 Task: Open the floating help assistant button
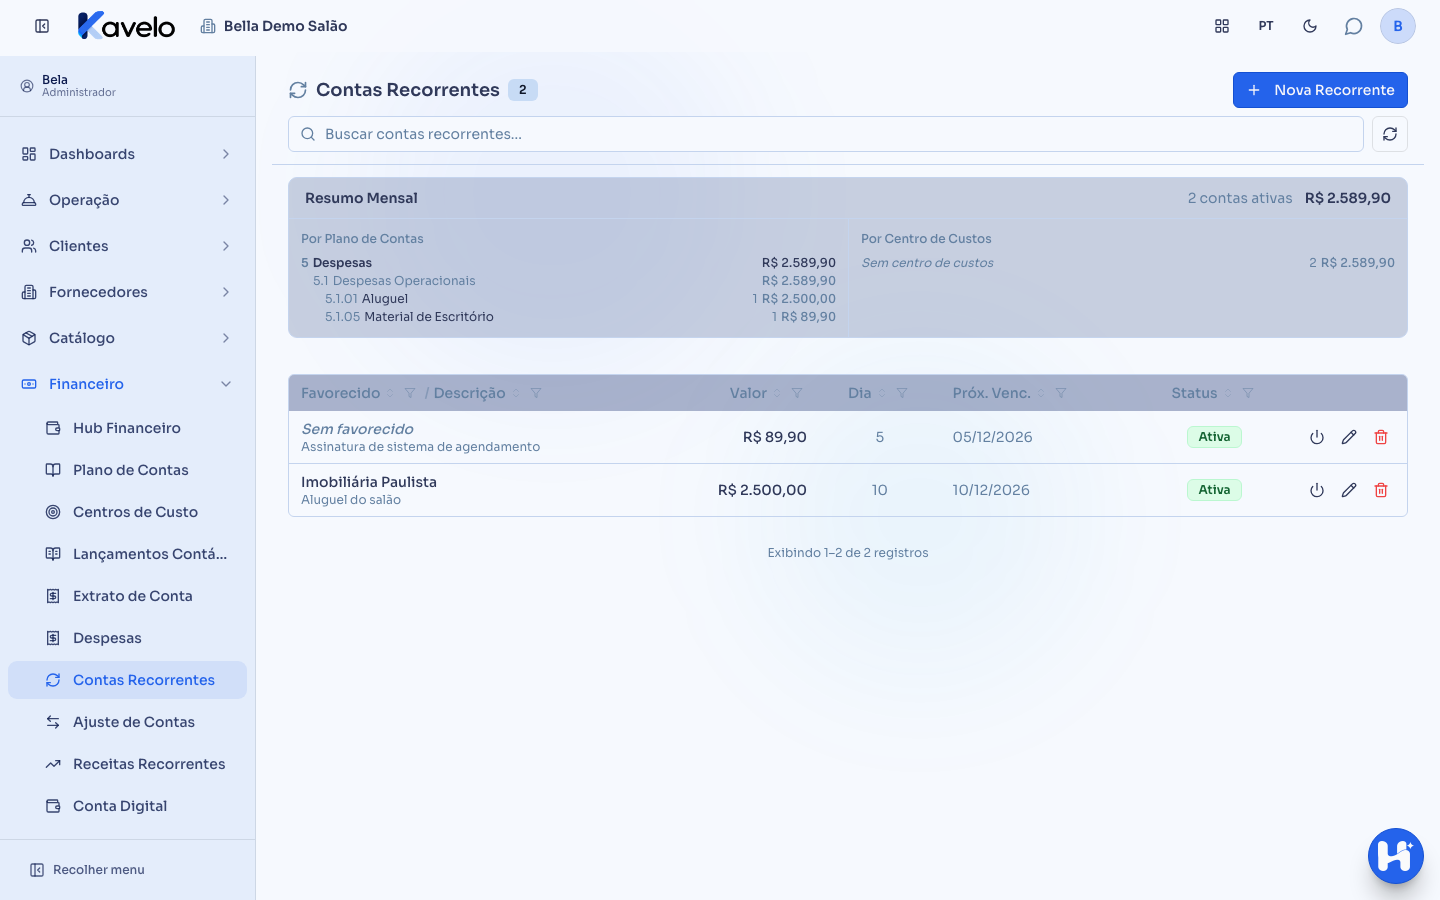(1396, 856)
